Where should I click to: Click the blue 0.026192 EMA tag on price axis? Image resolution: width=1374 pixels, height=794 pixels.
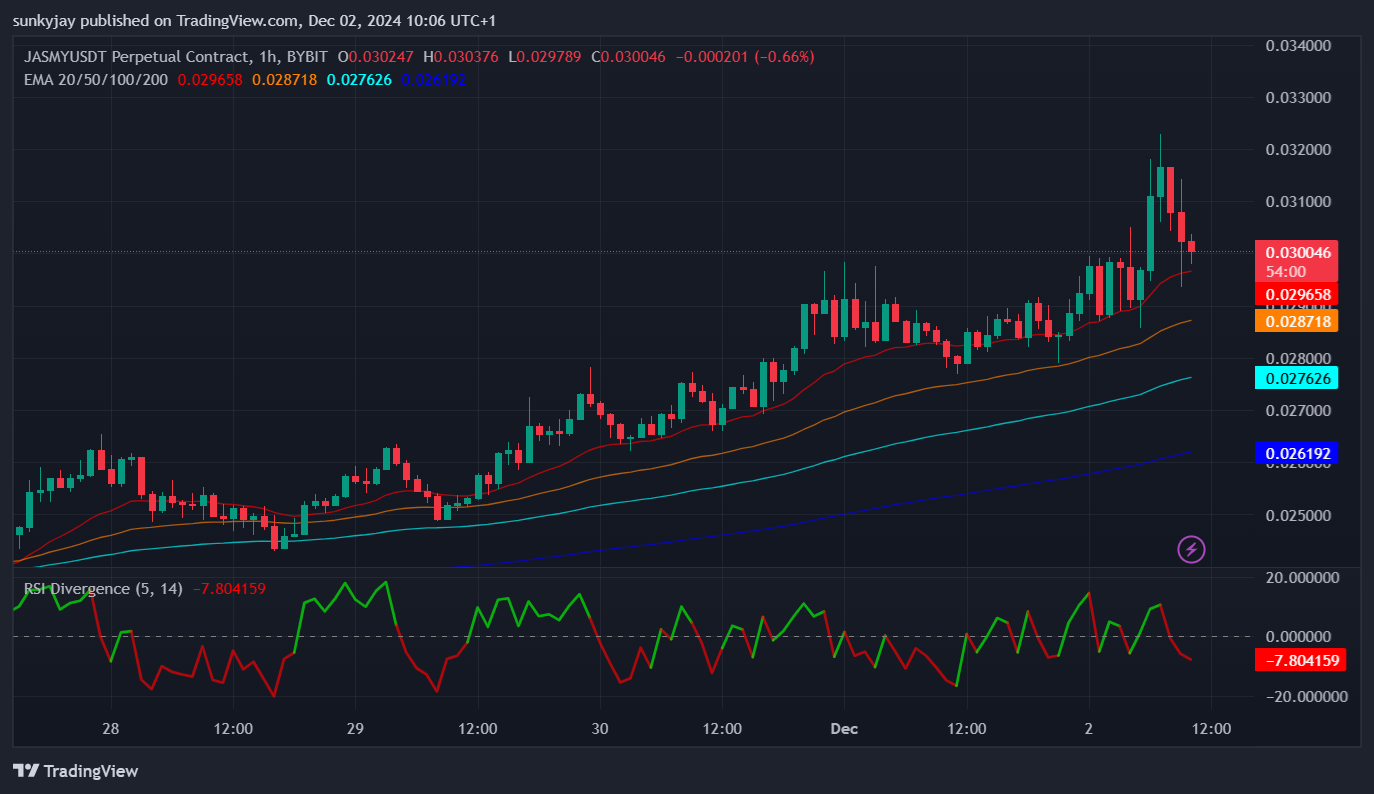coord(1296,453)
